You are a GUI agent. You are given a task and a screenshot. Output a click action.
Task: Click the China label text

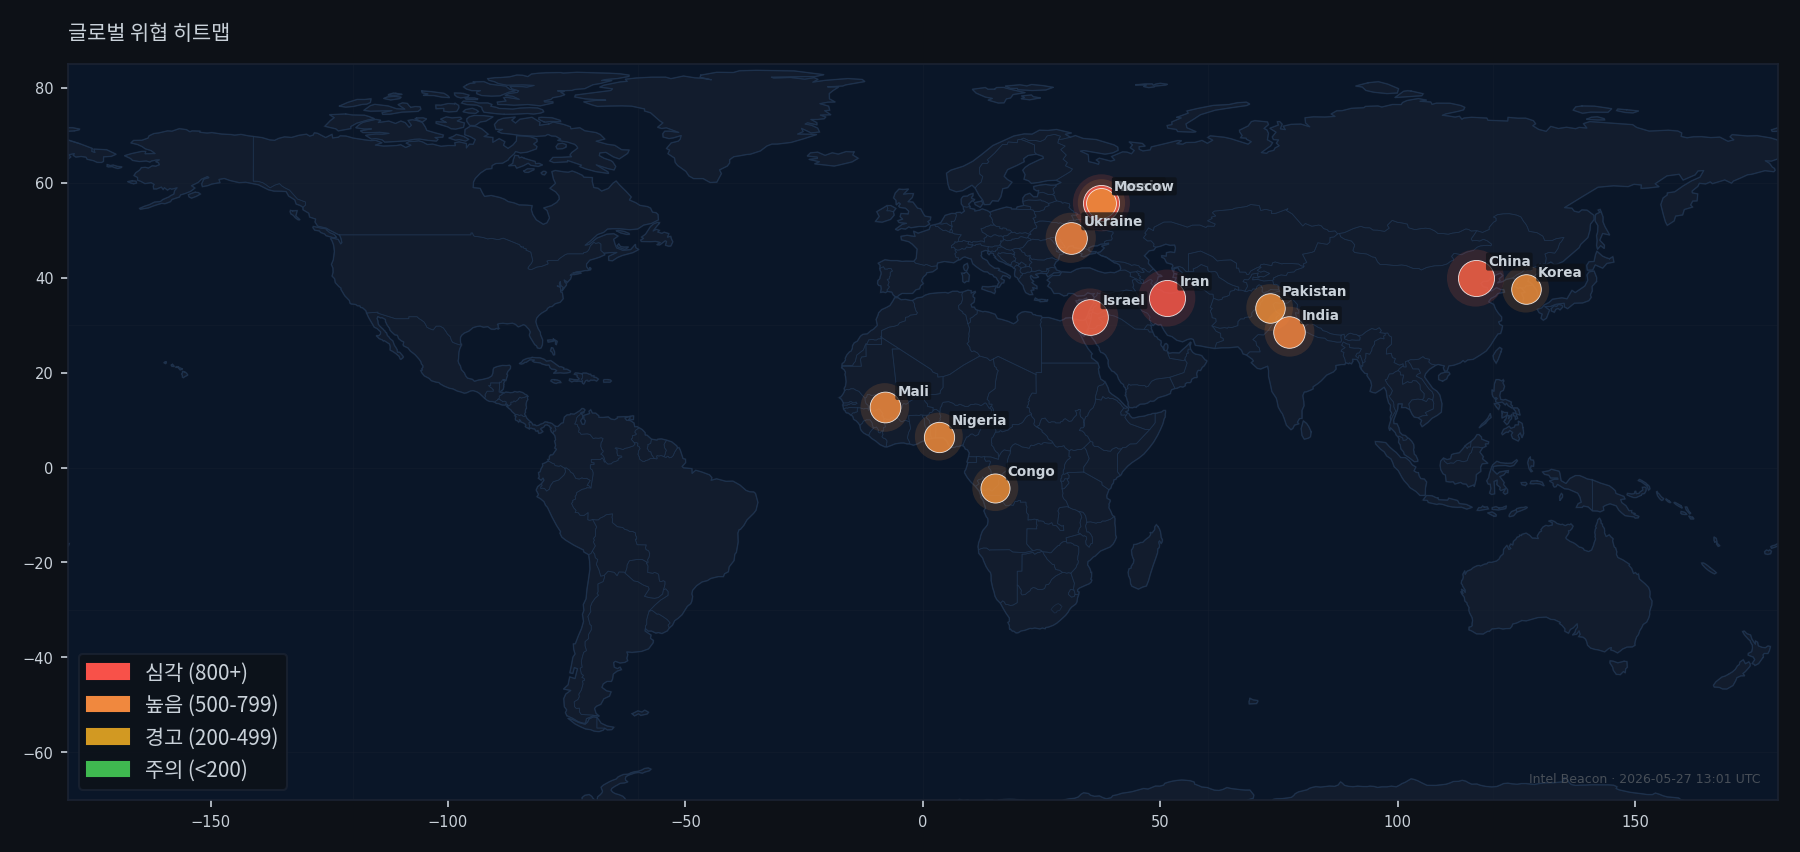(x=1509, y=261)
